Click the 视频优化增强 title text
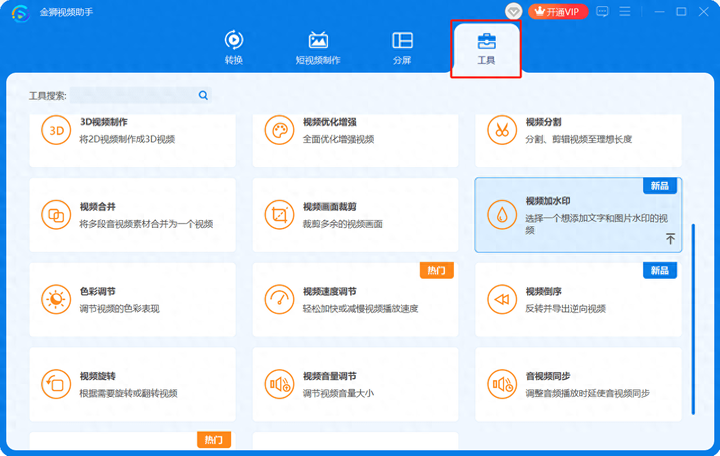 [330, 122]
